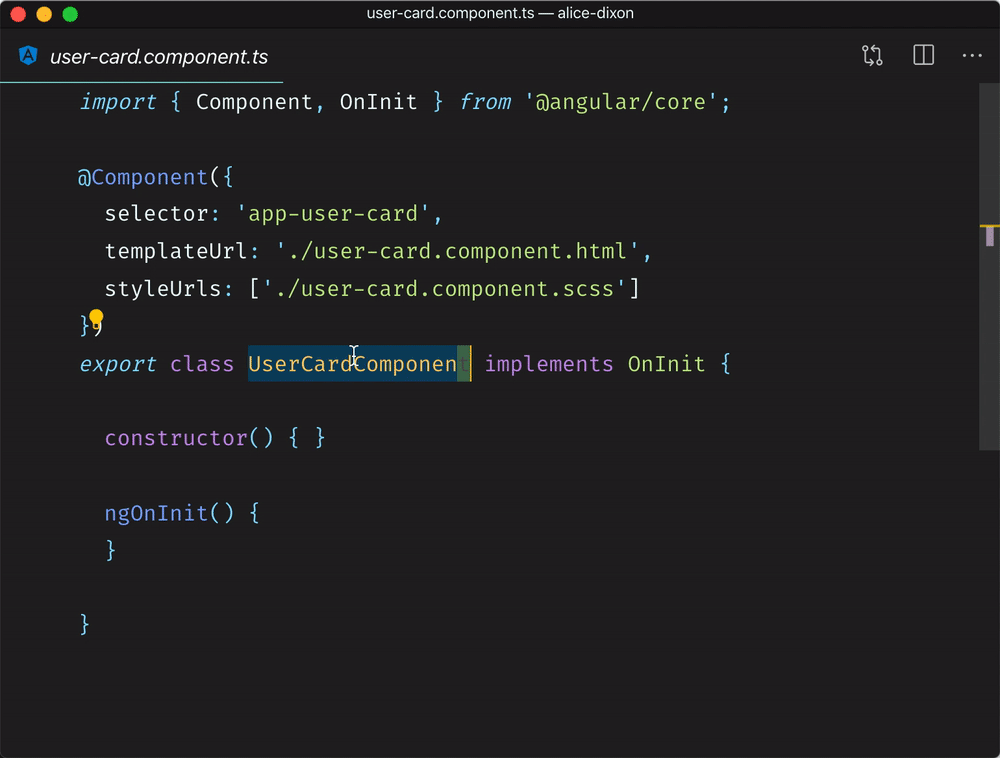Click the window title bar text

(500, 13)
